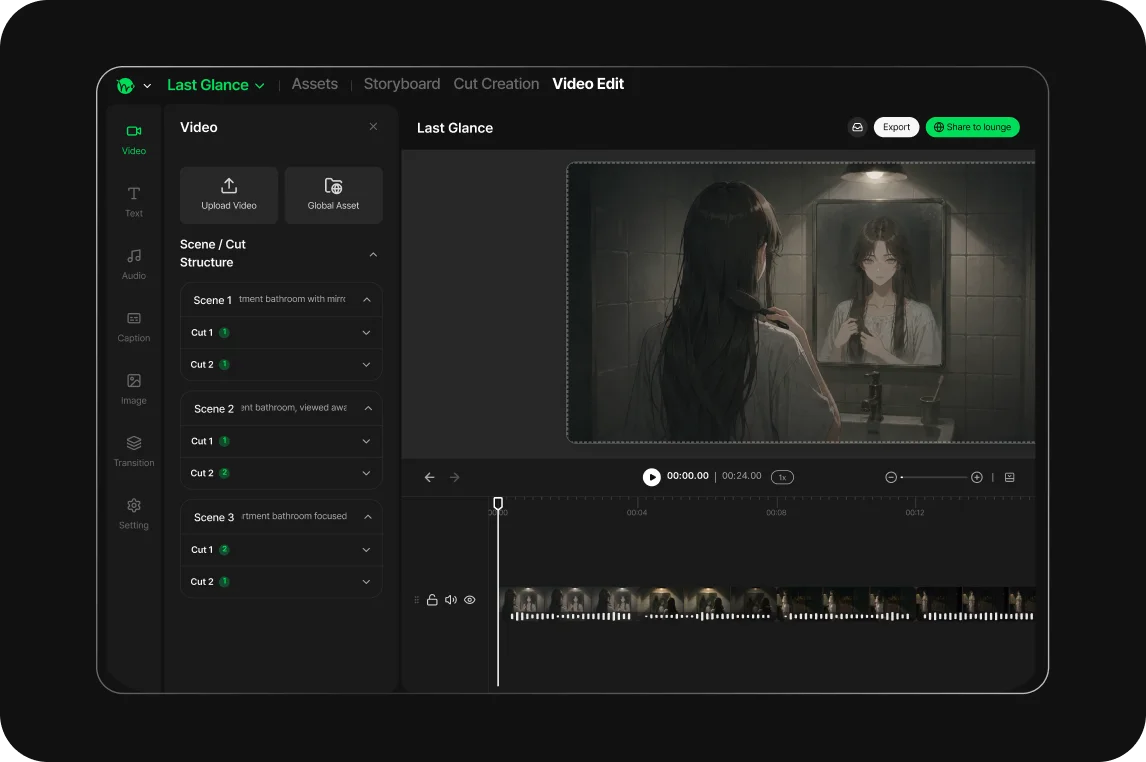Screen dimensions: 1146x762
Task: Open the Caption panel in sidebar
Action: (134, 327)
